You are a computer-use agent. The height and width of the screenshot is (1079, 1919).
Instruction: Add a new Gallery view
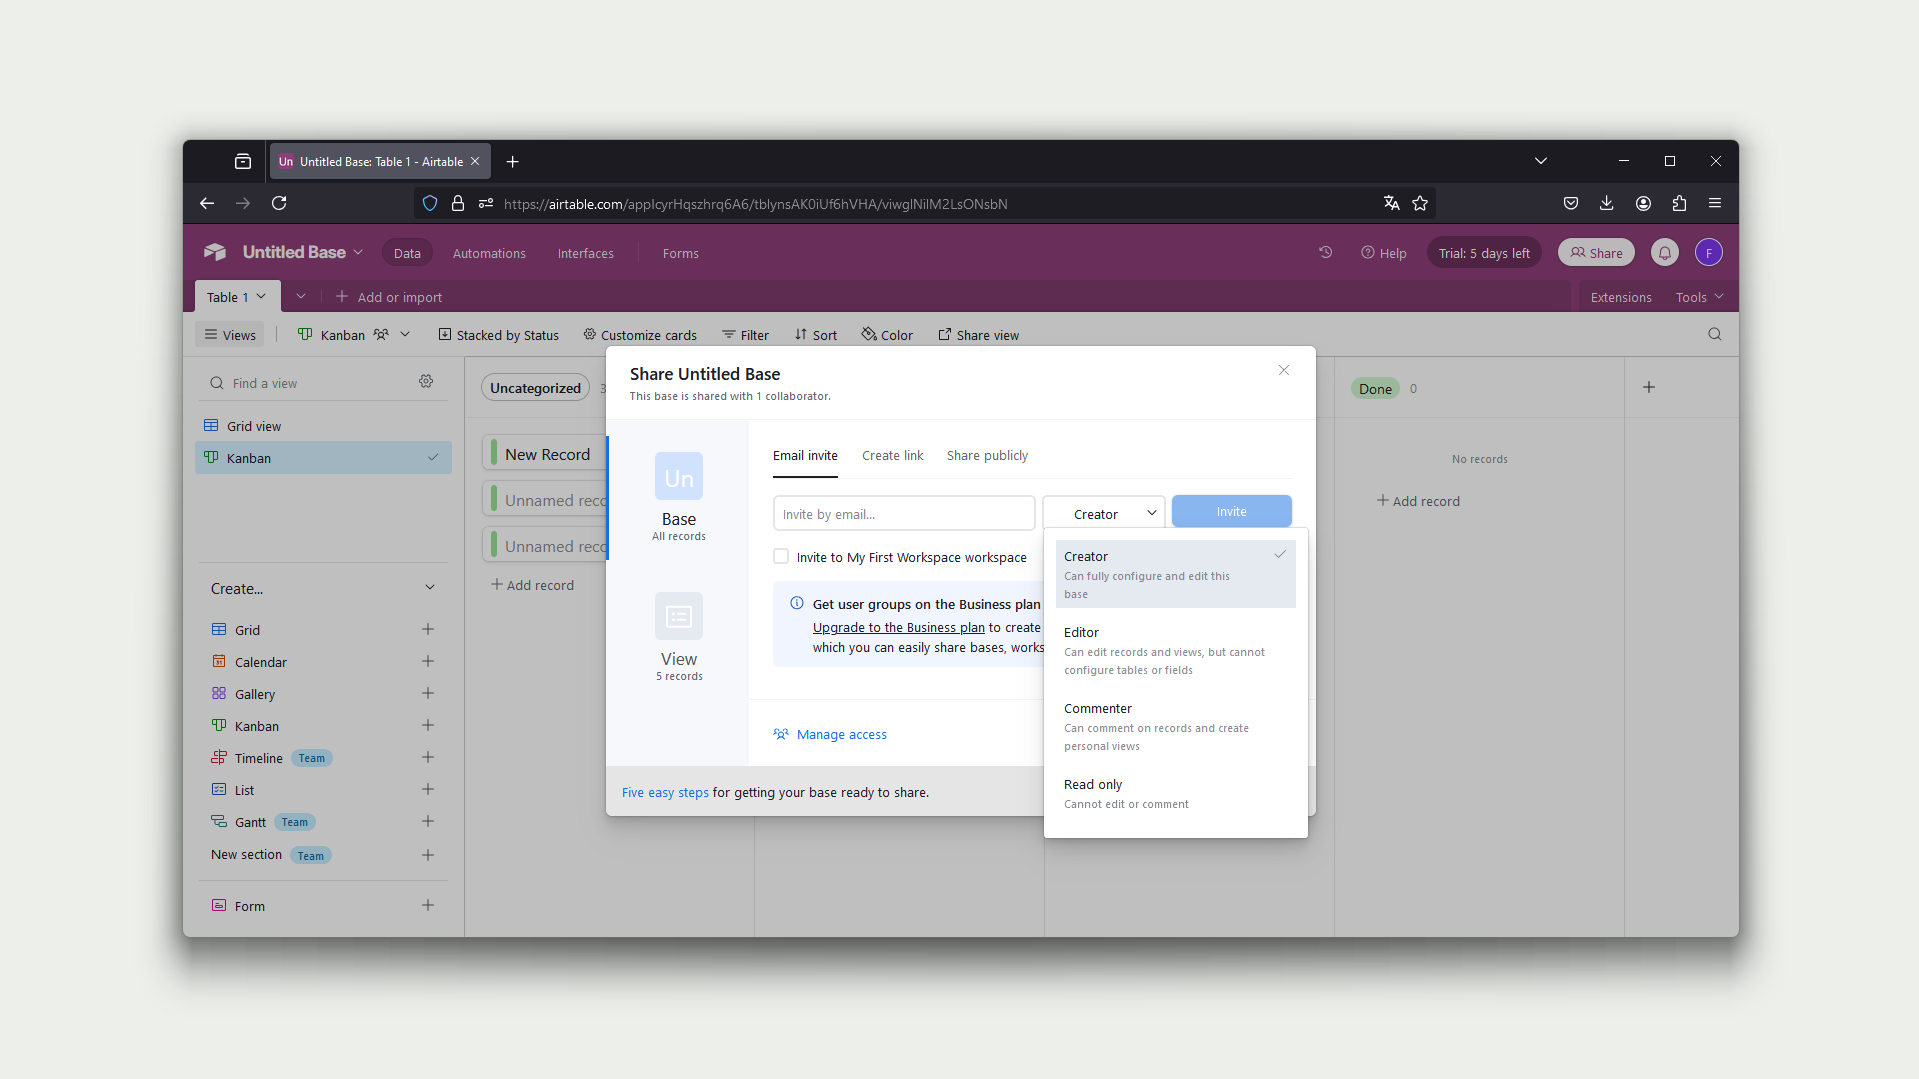pyautogui.click(x=428, y=693)
